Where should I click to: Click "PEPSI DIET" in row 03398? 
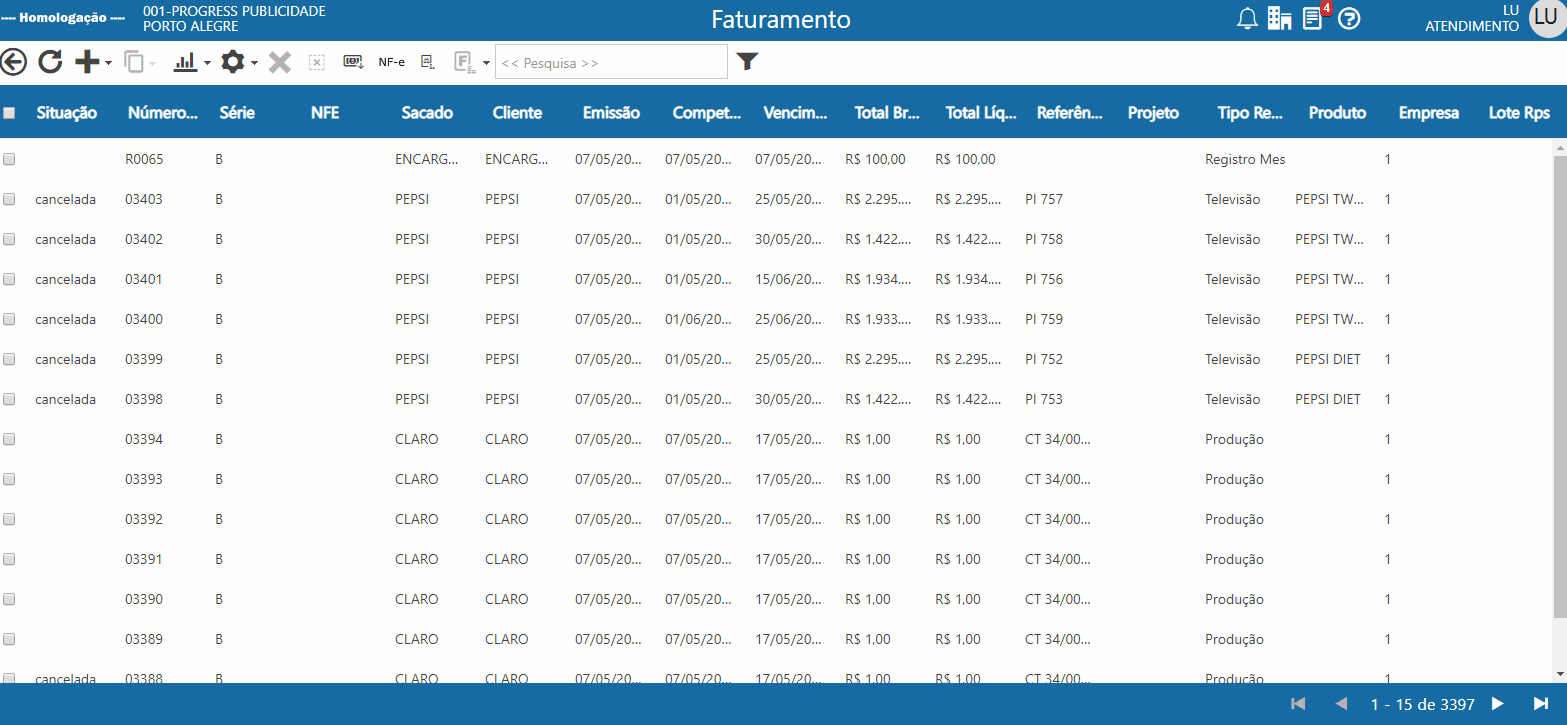pos(1328,399)
